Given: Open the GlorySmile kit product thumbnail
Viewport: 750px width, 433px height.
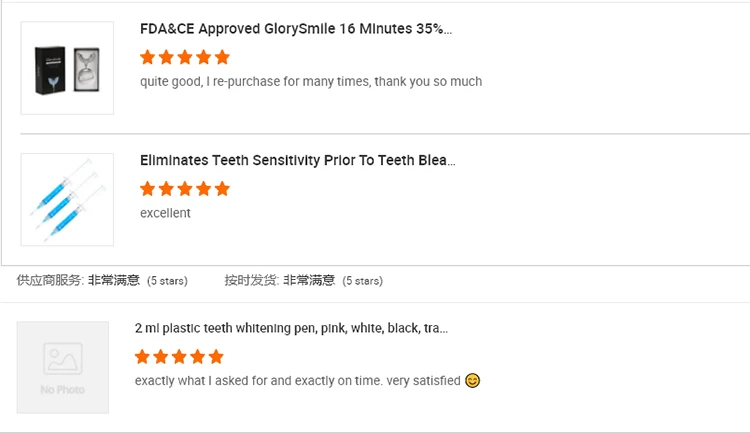Looking at the screenshot, I should point(67,68).
